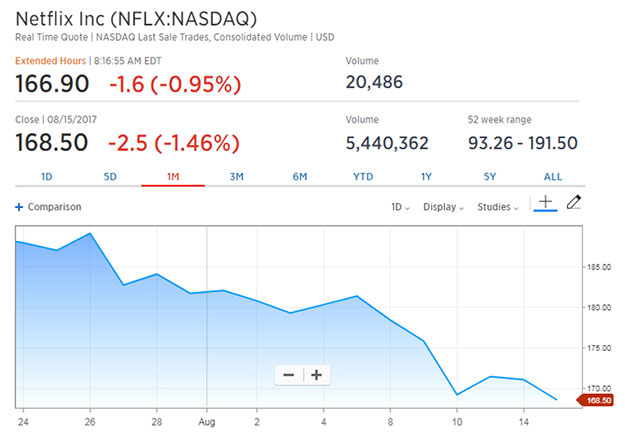
Task: Switch chart to 6M range
Action: coord(300,177)
